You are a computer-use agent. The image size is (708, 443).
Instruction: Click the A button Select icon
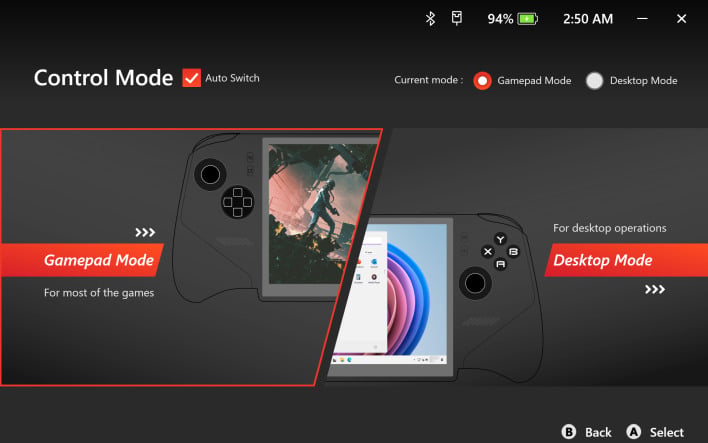point(633,432)
